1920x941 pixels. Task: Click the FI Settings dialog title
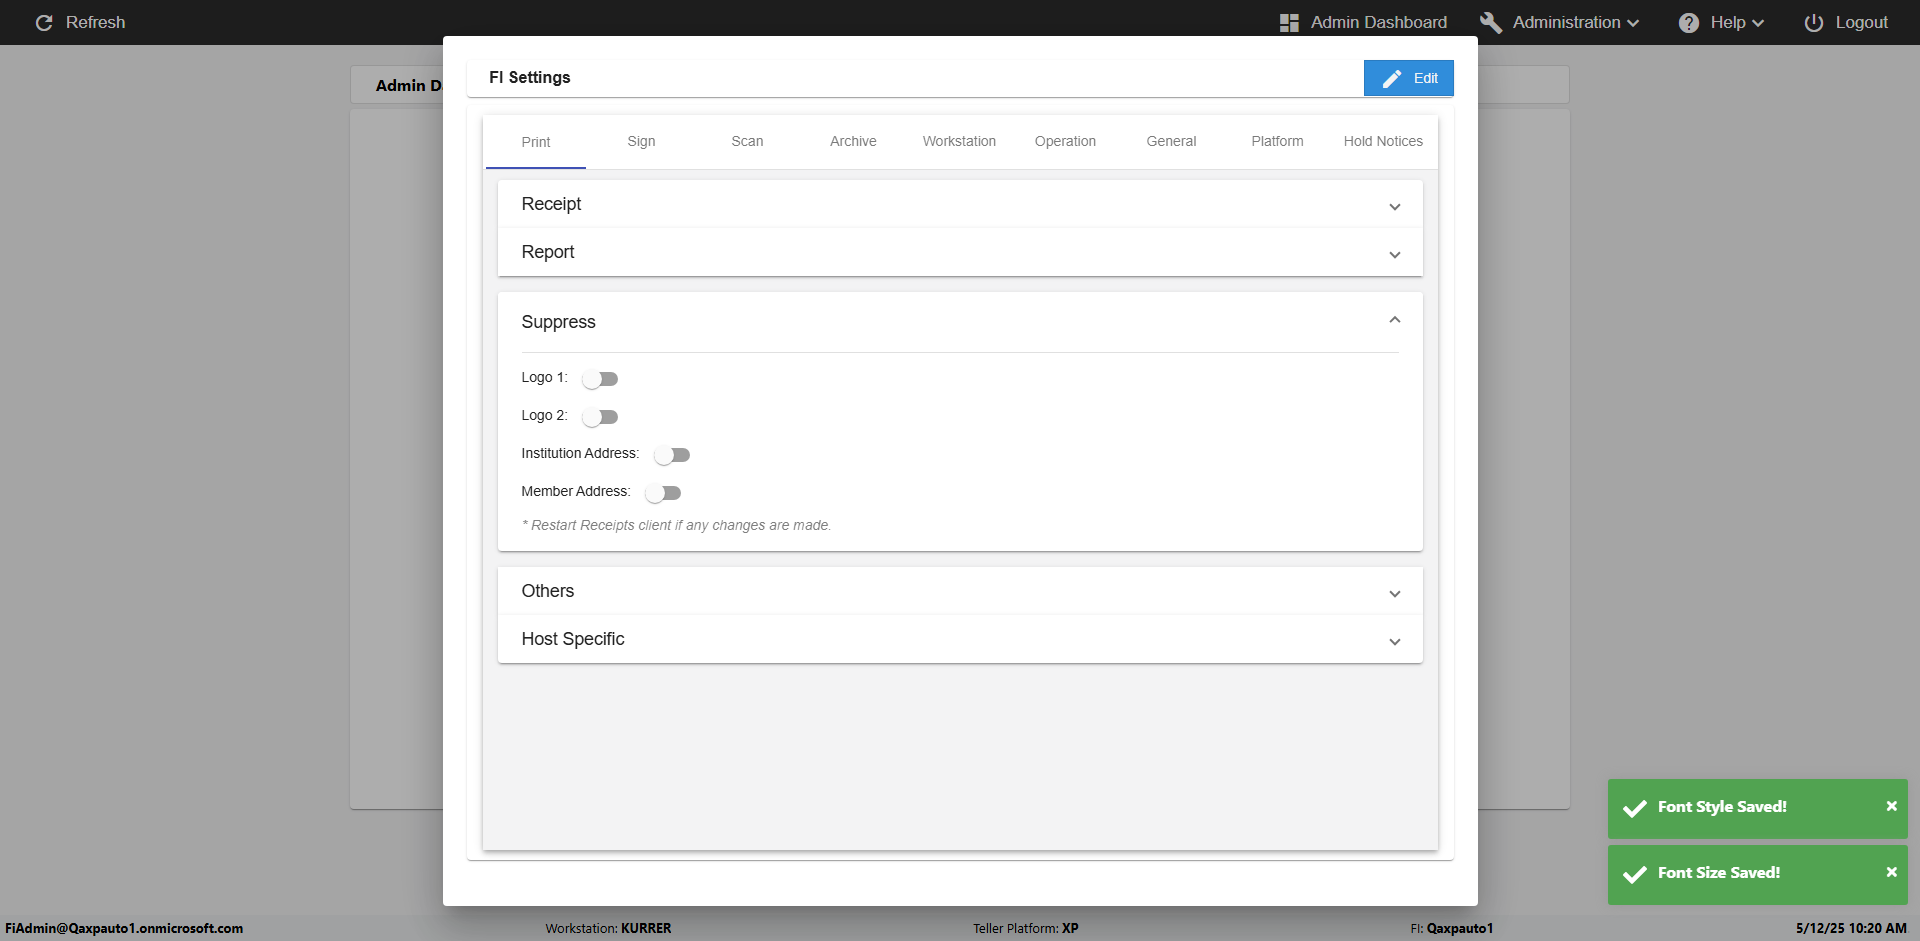(530, 77)
